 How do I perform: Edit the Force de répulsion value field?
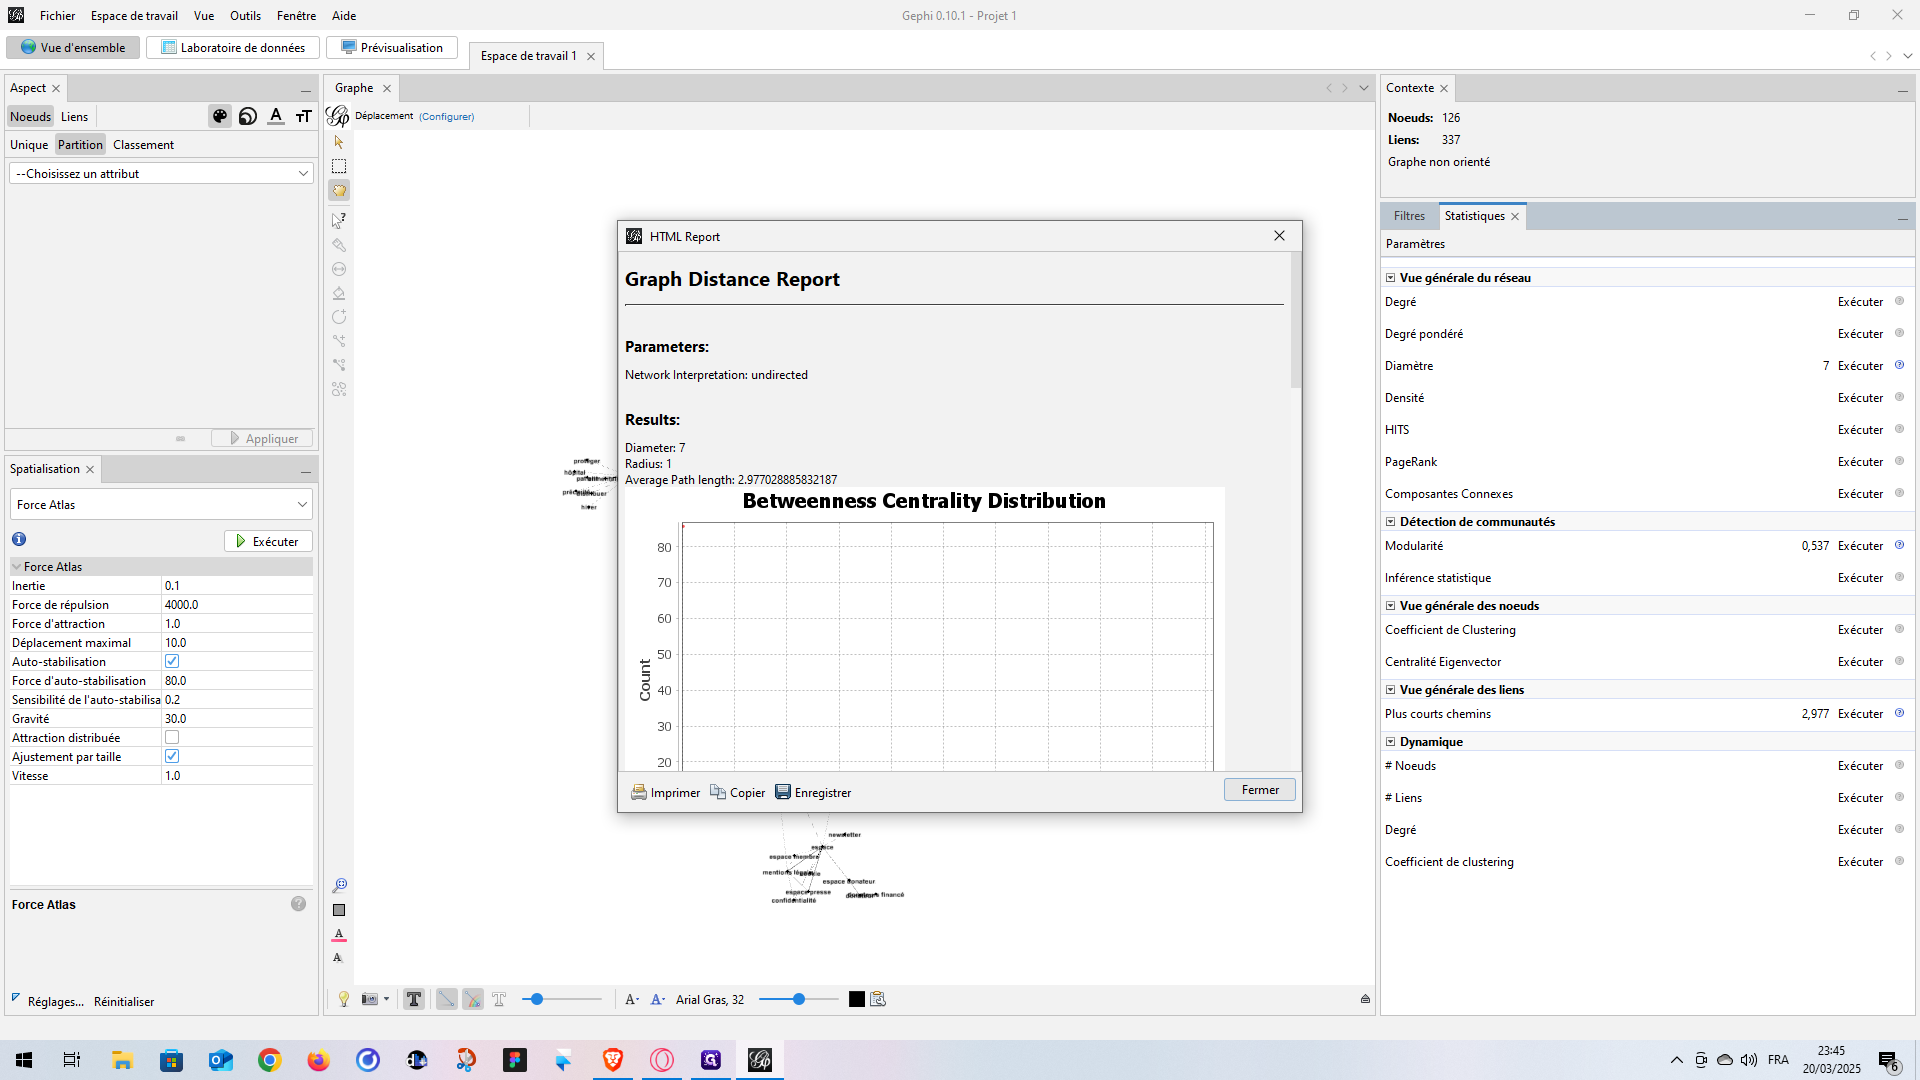237,604
